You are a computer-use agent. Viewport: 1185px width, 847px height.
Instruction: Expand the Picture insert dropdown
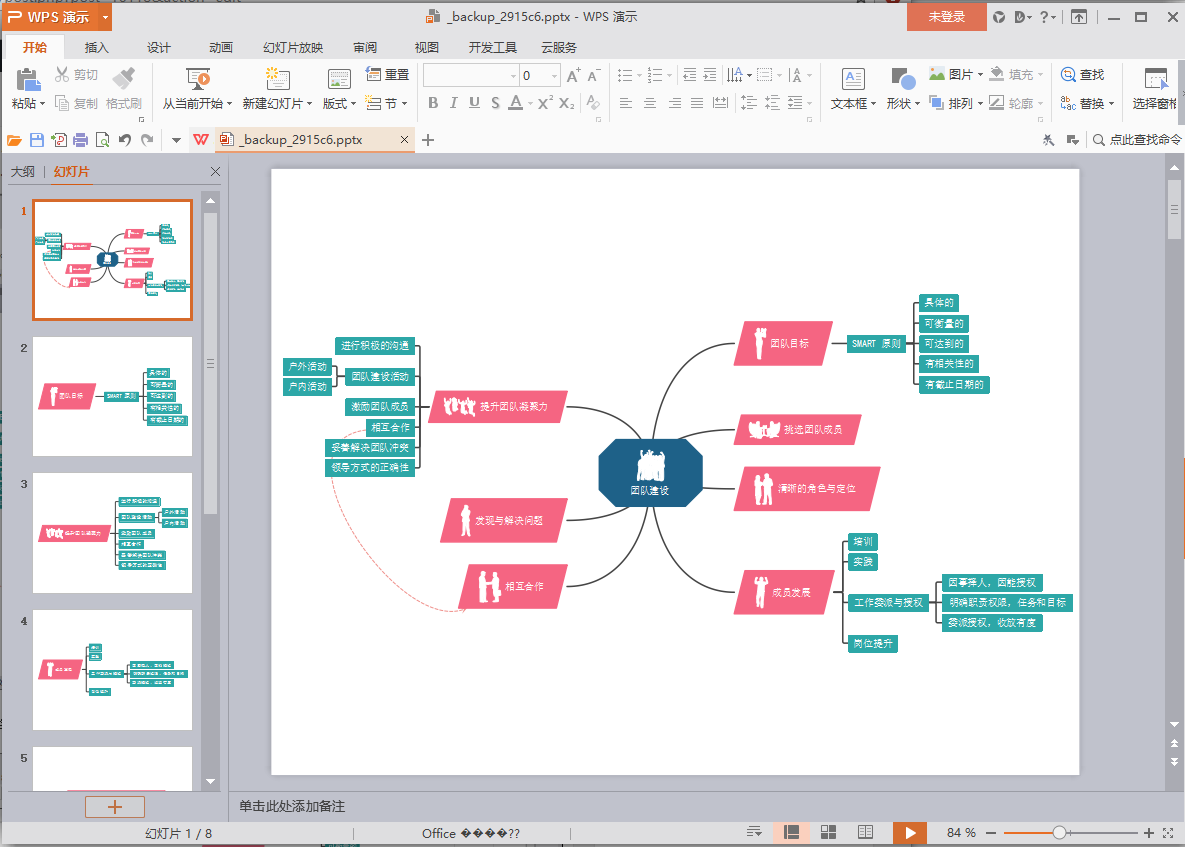[x=980, y=74]
